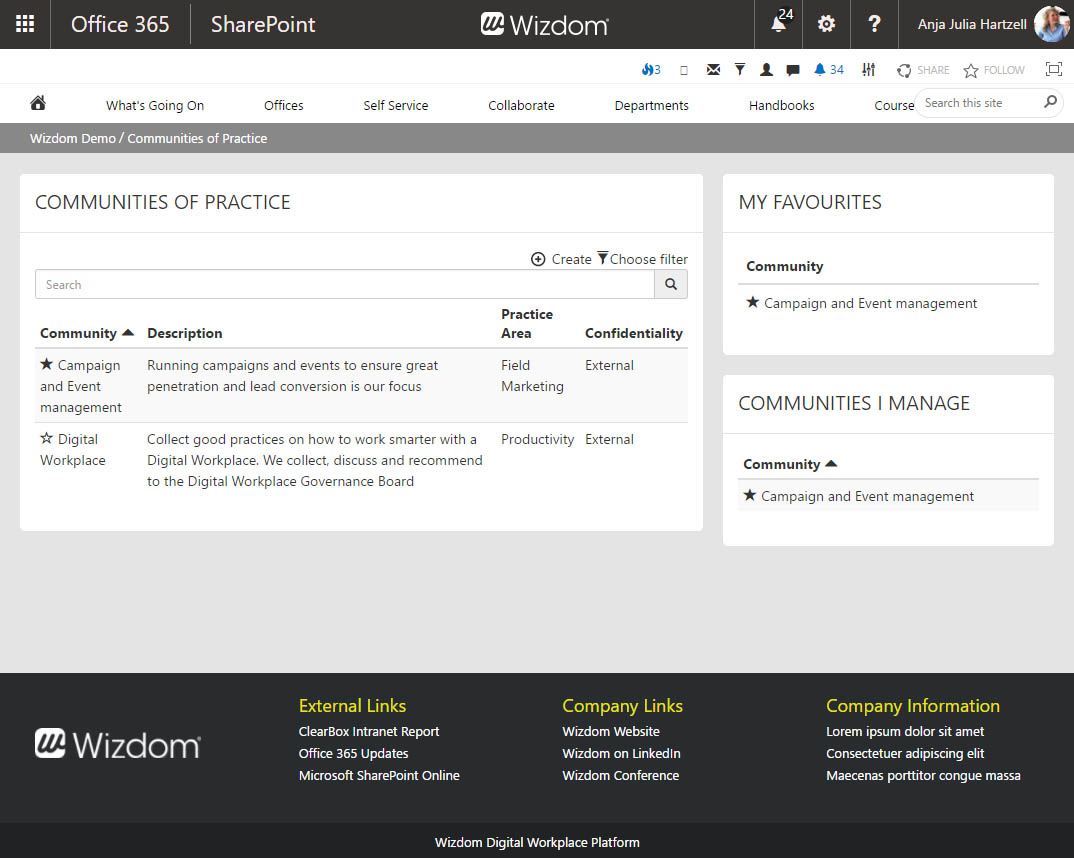Screen dimensions: 1074x858
Task: Open the Departments navigation item
Action: pyautogui.click(x=651, y=105)
